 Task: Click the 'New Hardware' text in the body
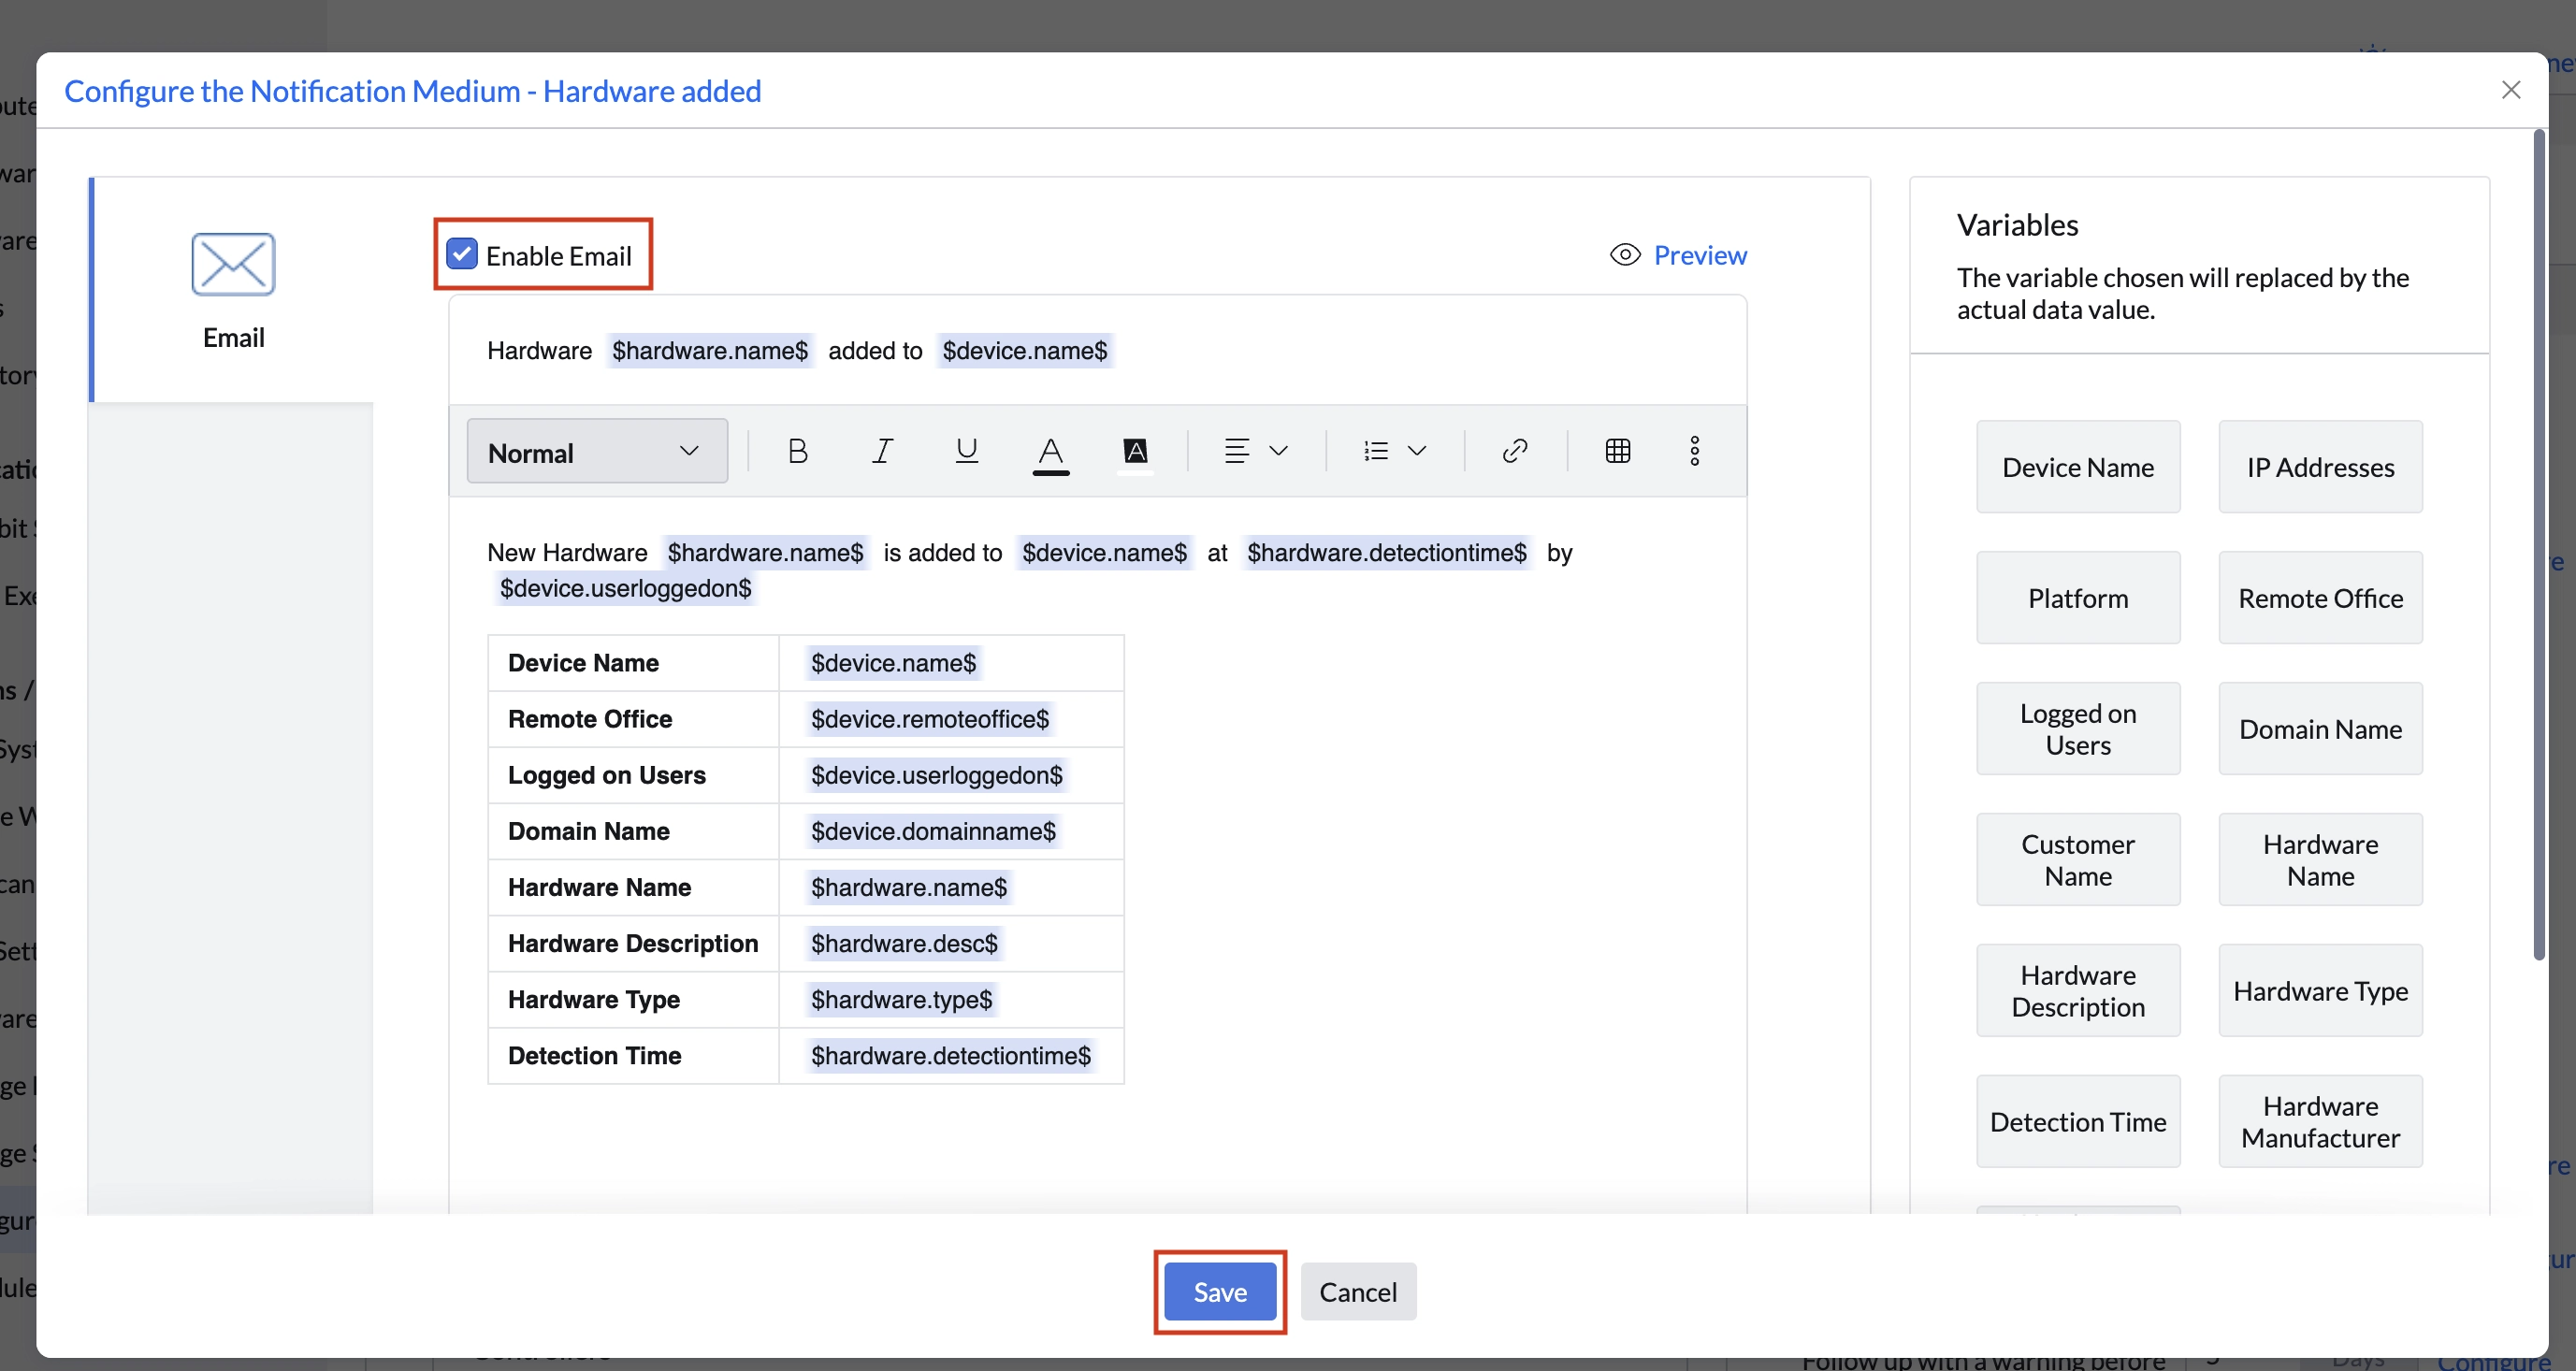tap(567, 553)
